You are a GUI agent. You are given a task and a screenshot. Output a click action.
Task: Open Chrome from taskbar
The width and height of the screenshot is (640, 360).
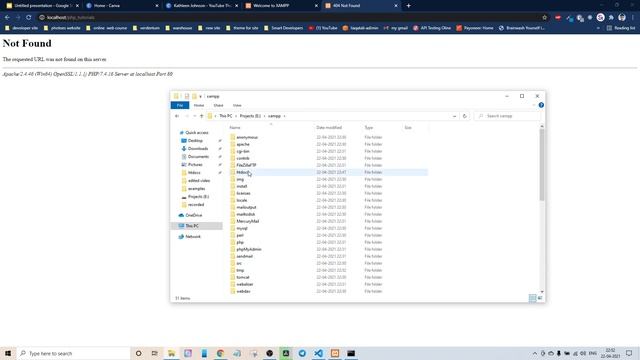coord(220,353)
